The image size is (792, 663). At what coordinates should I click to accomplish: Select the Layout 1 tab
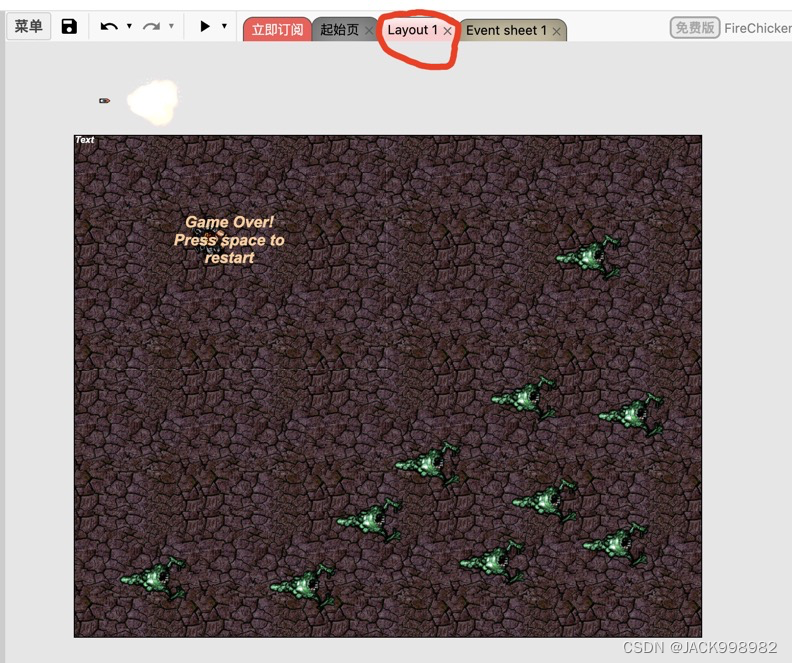pos(412,30)
